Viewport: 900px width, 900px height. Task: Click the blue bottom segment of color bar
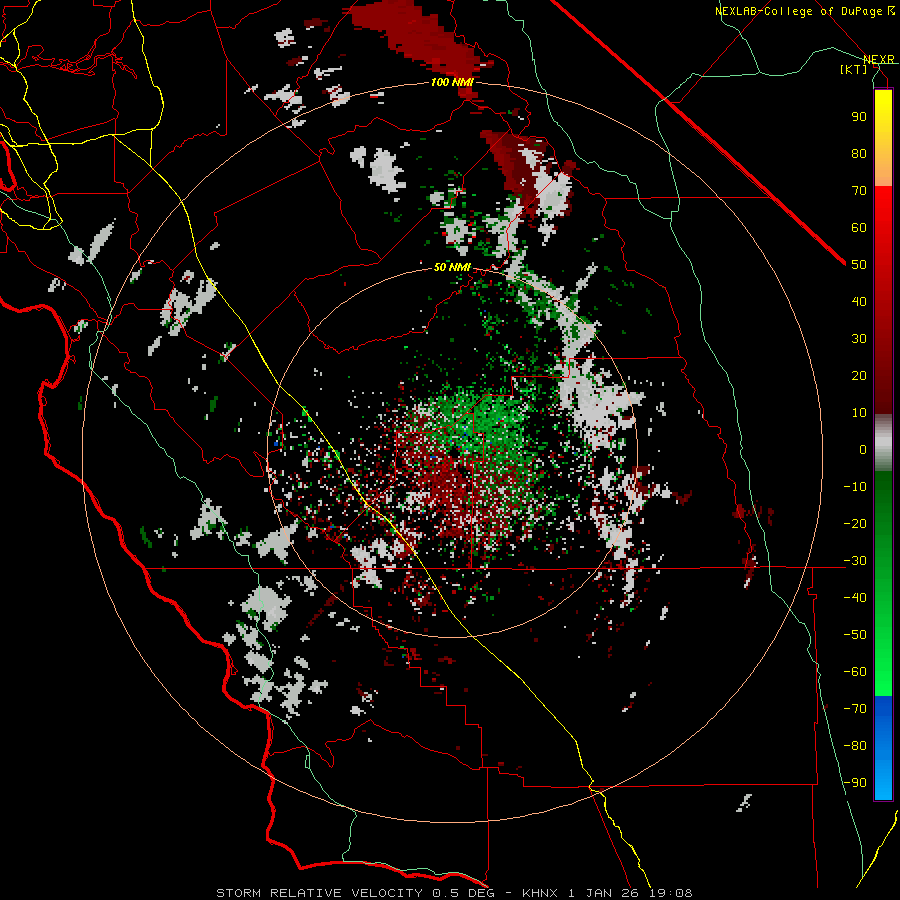click(x=883, y=747)
